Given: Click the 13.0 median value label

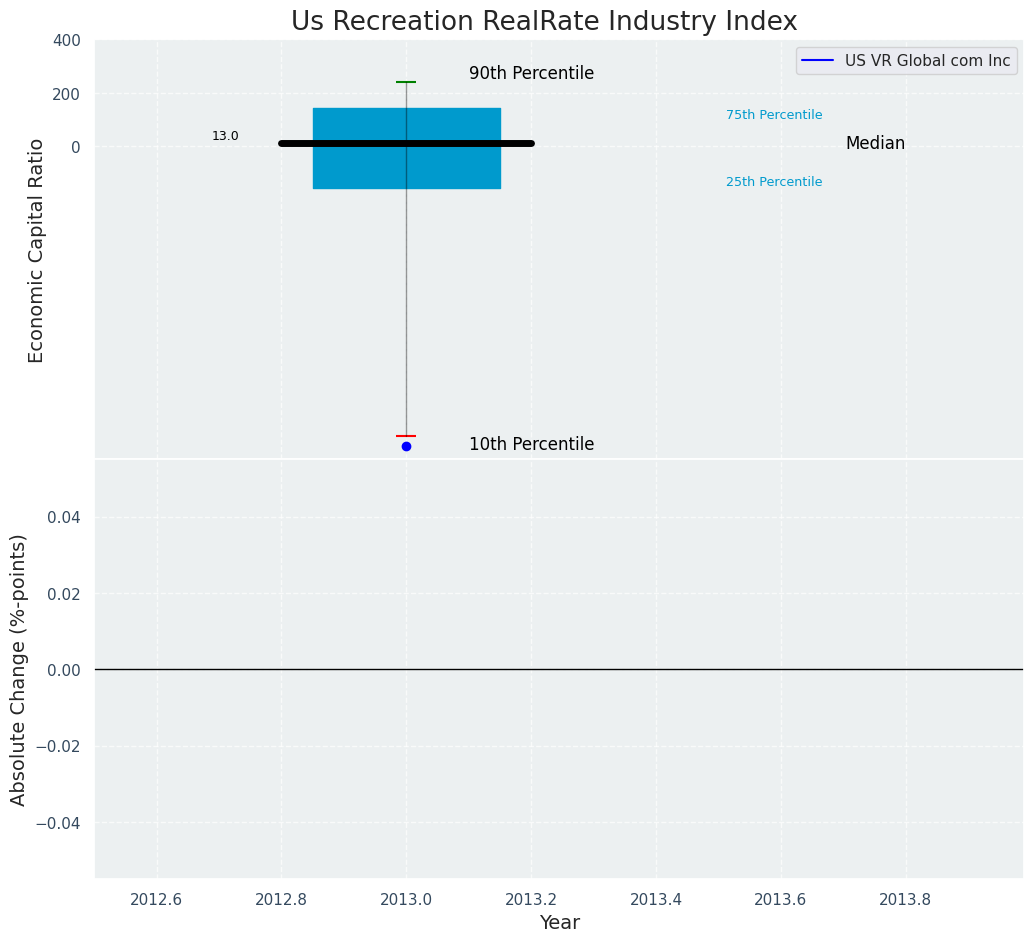Looking at the screenshot, I should click(x=225, y=136).
